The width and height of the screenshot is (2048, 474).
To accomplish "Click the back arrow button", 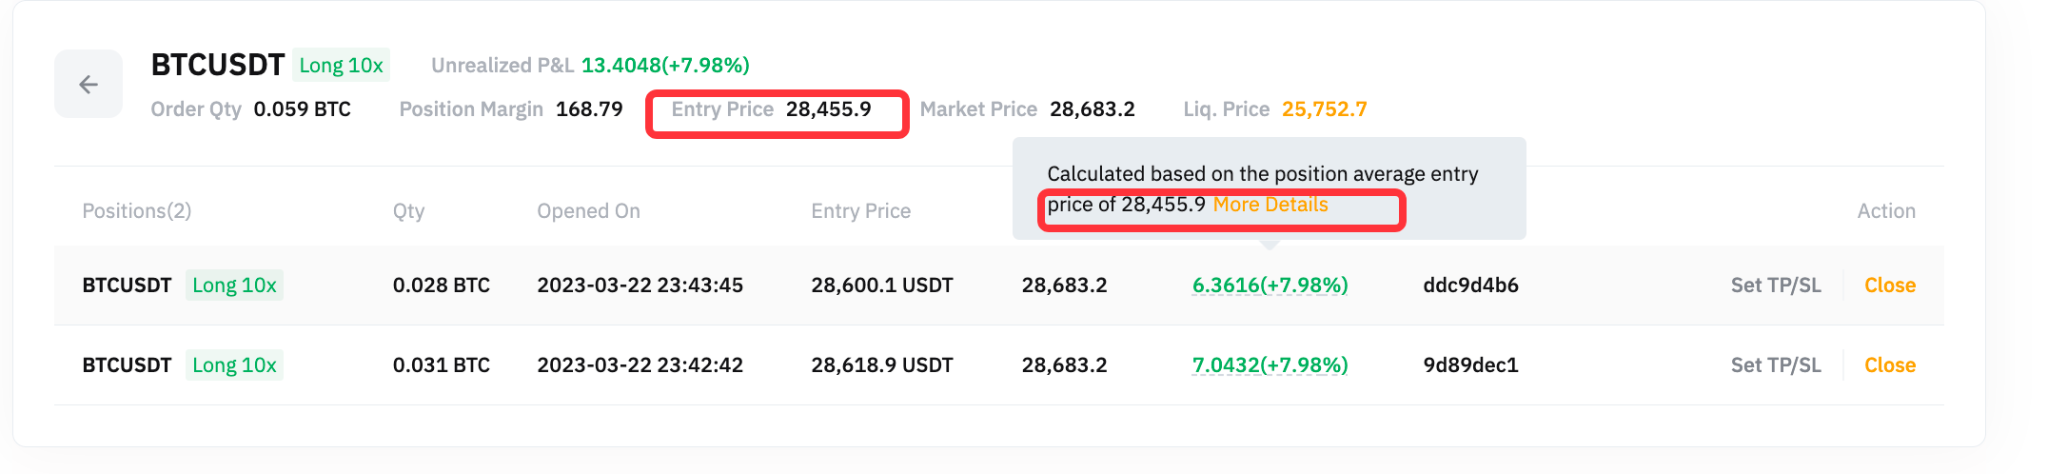I will (88, 84).
